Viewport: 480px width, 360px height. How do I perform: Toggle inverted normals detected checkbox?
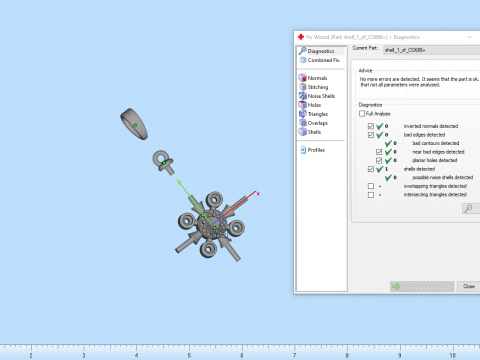(x=371, y=126)
